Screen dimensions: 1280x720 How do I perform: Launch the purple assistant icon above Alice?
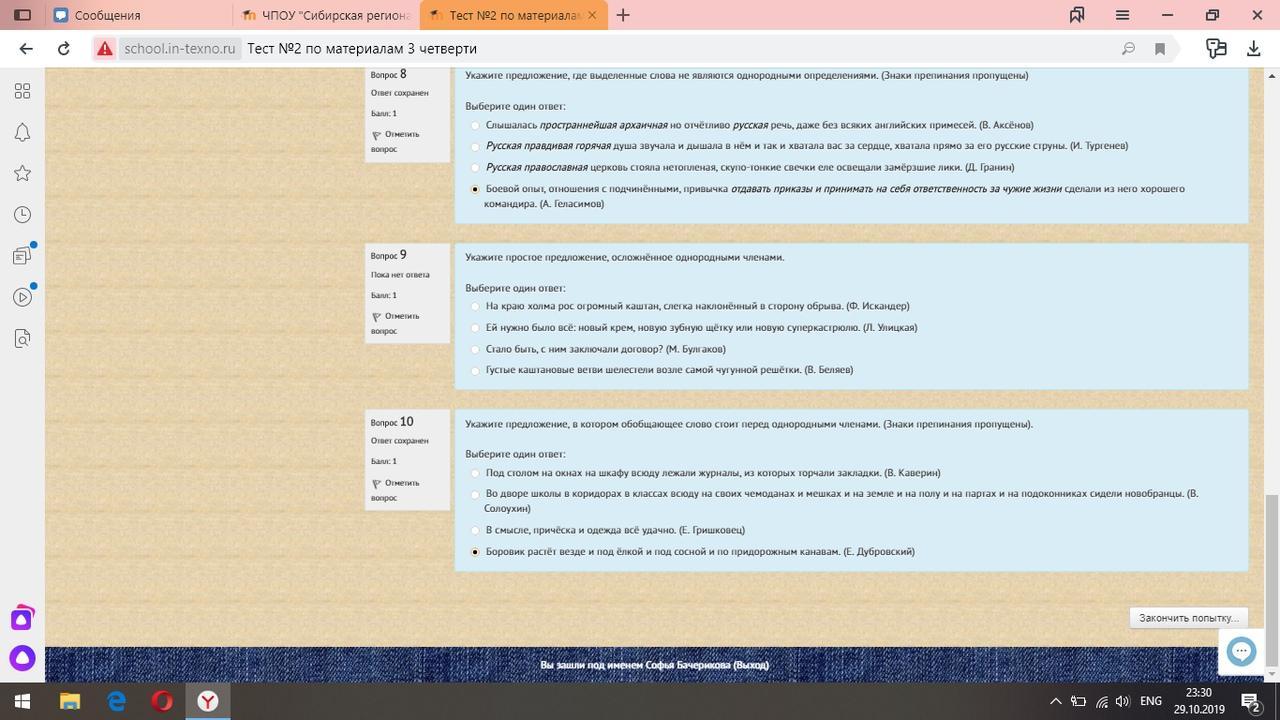(22, 618)
